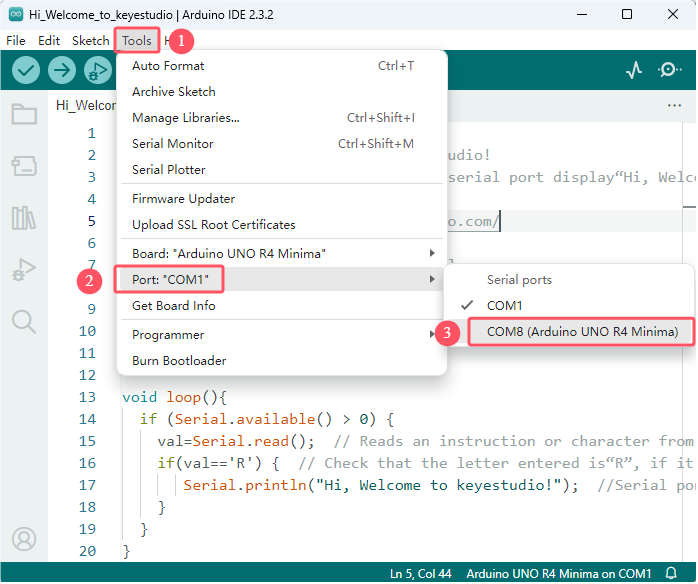
Task: Open the Tools menu
Action: click(x=137, y=41)
